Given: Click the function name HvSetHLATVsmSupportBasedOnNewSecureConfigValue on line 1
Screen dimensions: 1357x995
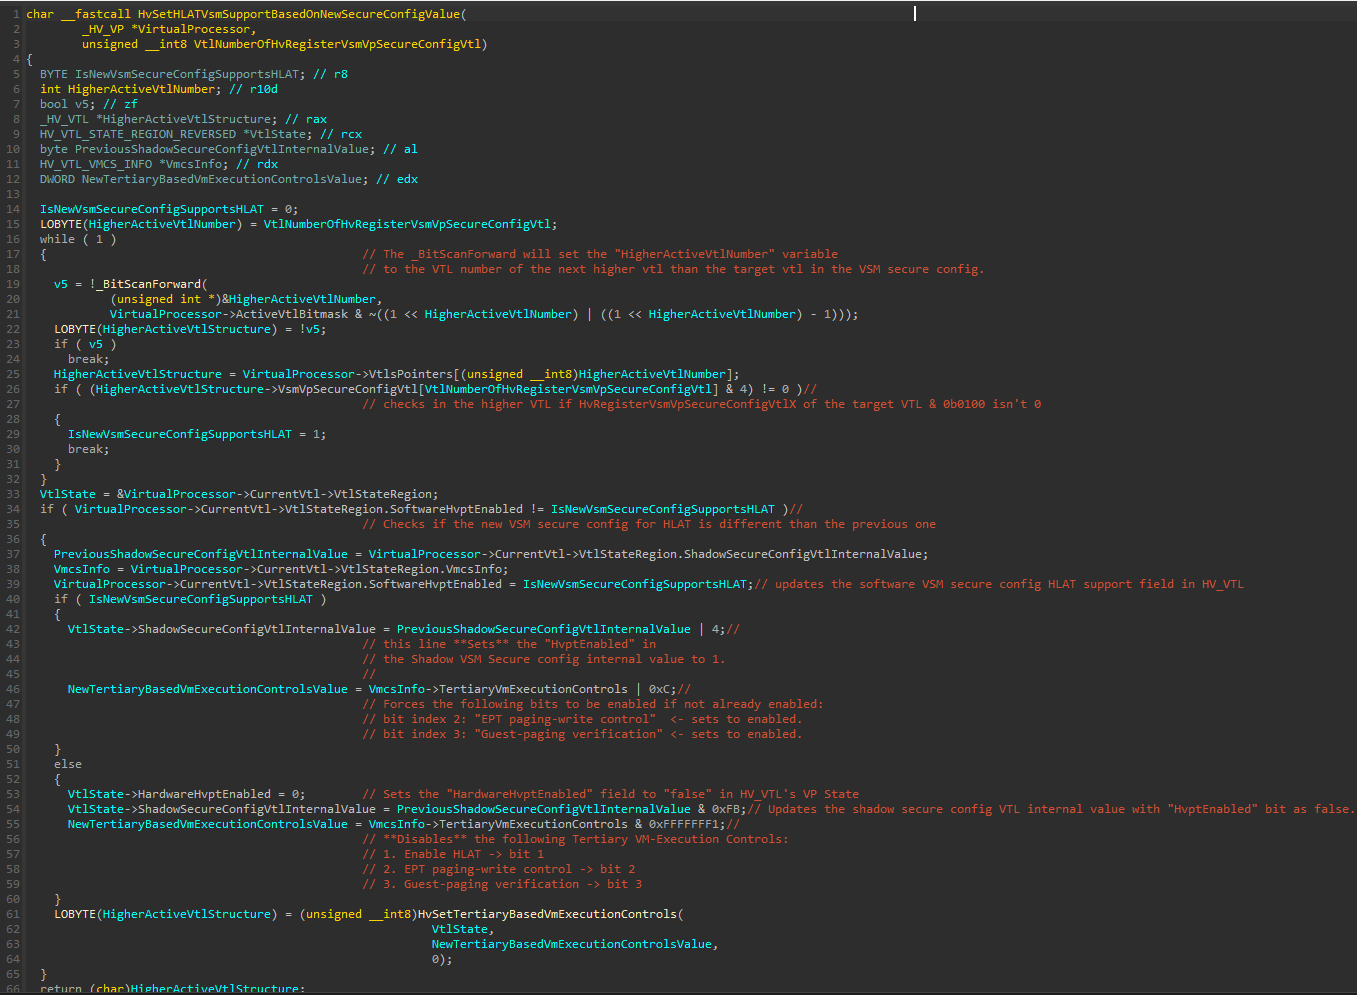Looking at the screenshot, I should [x=298, y=14].
